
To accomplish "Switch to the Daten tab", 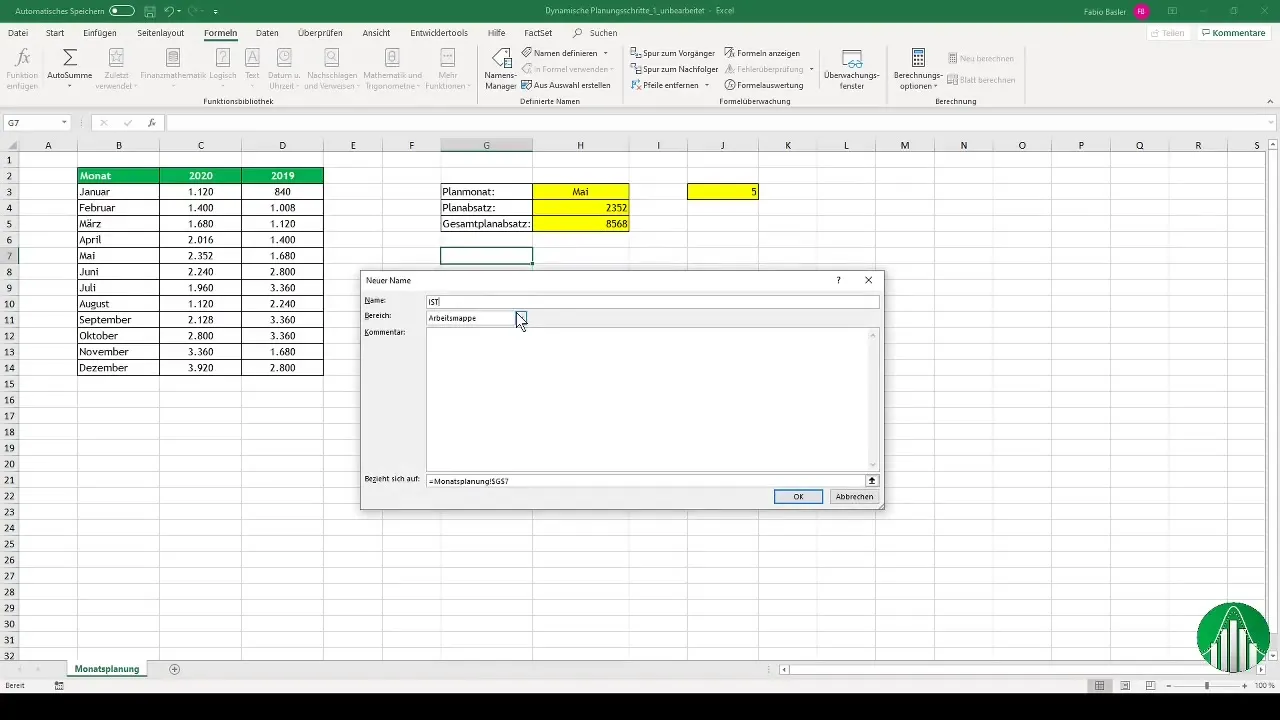I will point(267,33).
